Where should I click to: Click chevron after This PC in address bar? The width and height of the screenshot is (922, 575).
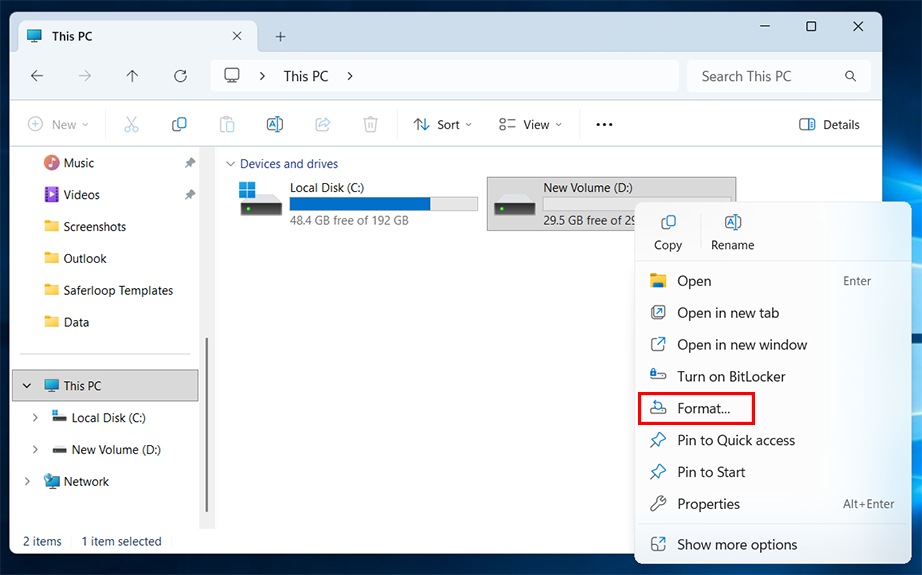[350, 76]
